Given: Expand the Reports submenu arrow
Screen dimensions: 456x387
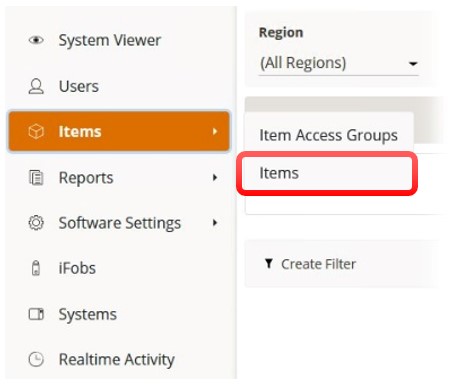Looking at the screenshot, I should tap(215, 177).
